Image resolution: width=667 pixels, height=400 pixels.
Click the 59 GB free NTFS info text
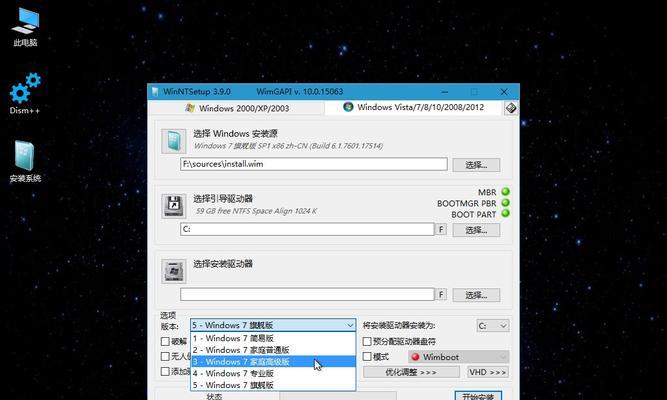click(257, 211)
